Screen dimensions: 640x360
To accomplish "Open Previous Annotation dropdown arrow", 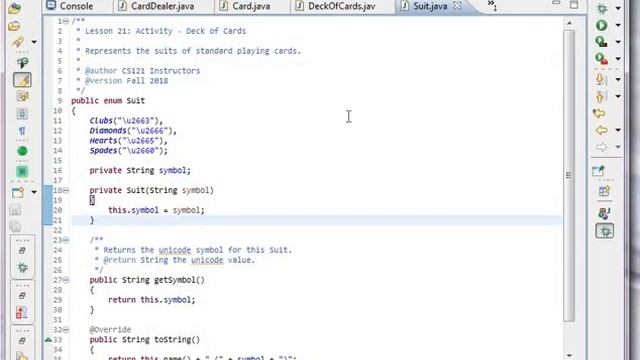I will [x=618, y=96].
